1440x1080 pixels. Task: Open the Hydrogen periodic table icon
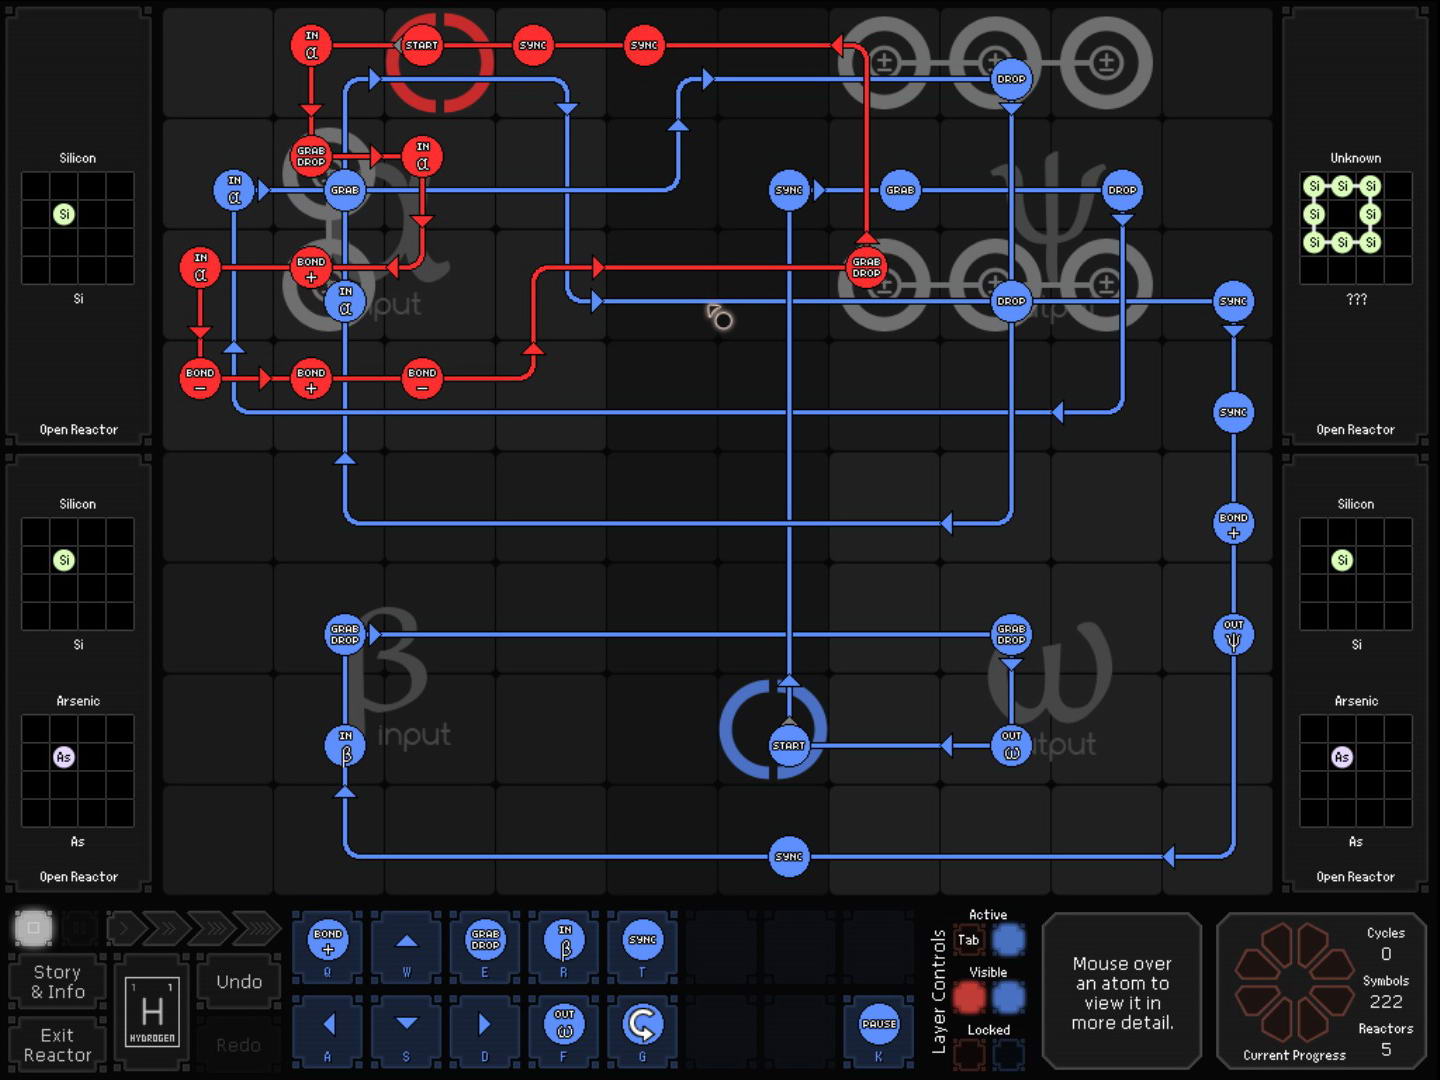(152, 1011)
